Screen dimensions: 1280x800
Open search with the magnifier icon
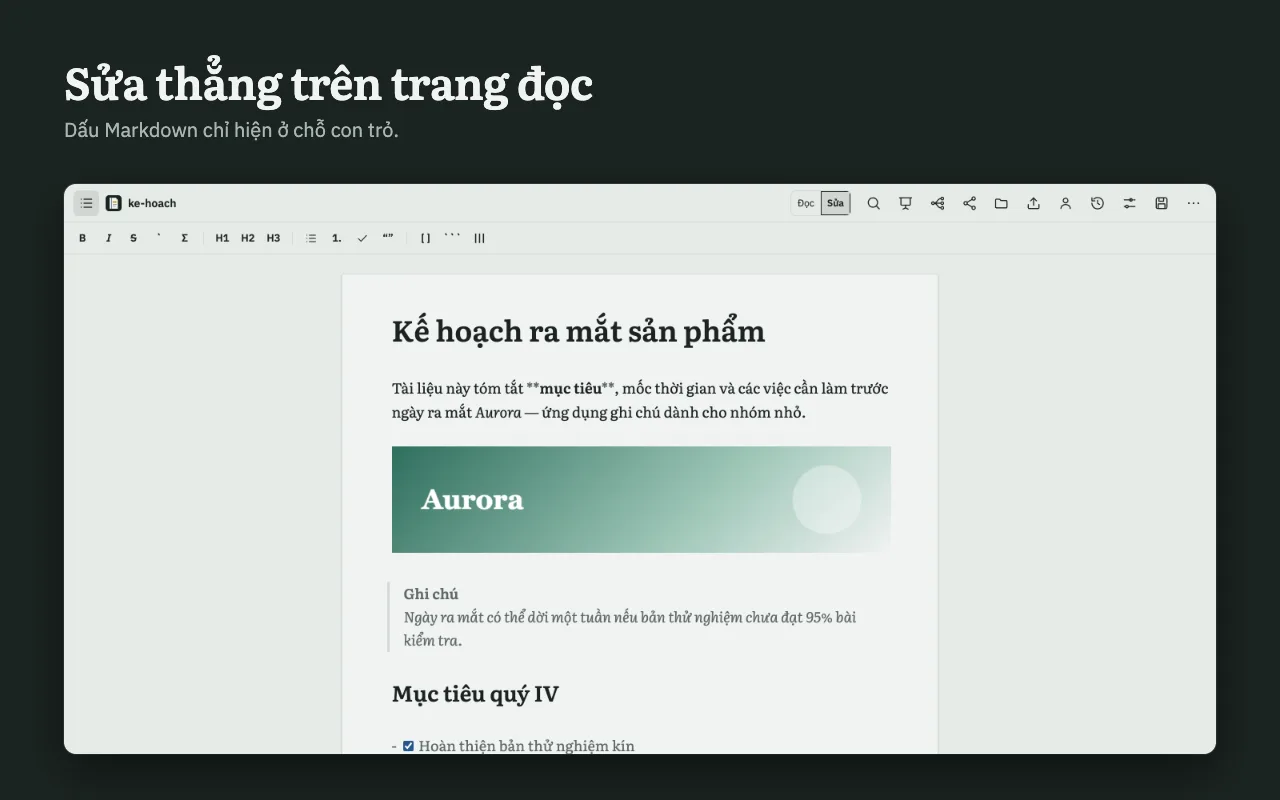(x=874, y=203)
